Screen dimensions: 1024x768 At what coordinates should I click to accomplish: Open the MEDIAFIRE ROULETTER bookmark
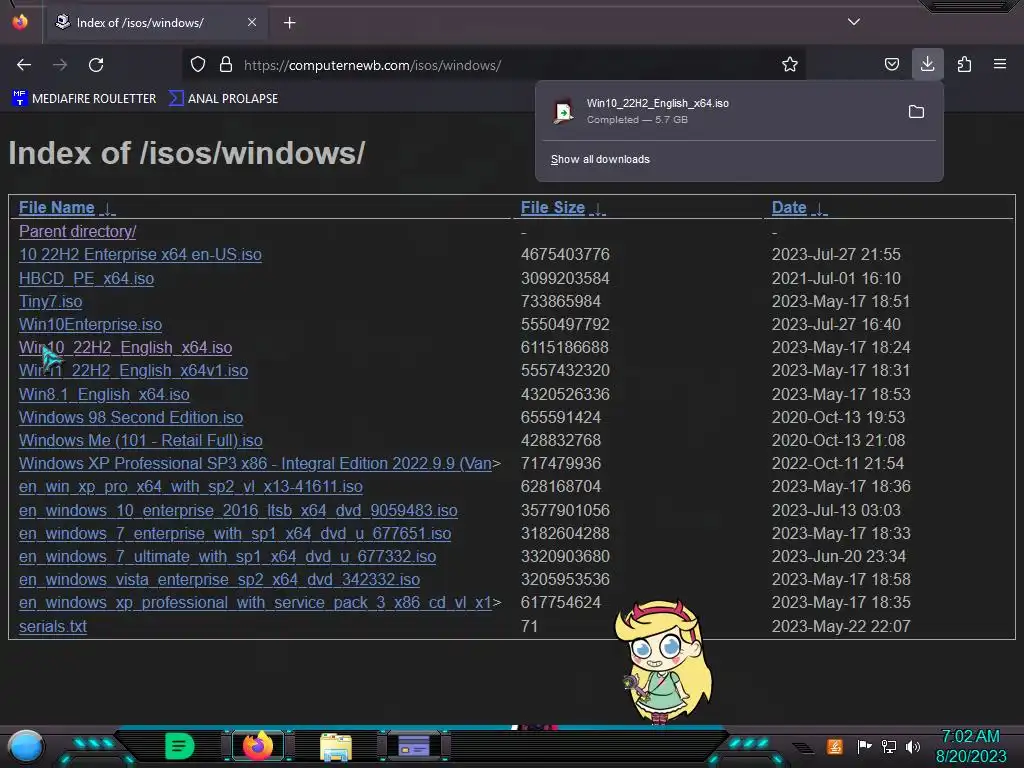84,99
